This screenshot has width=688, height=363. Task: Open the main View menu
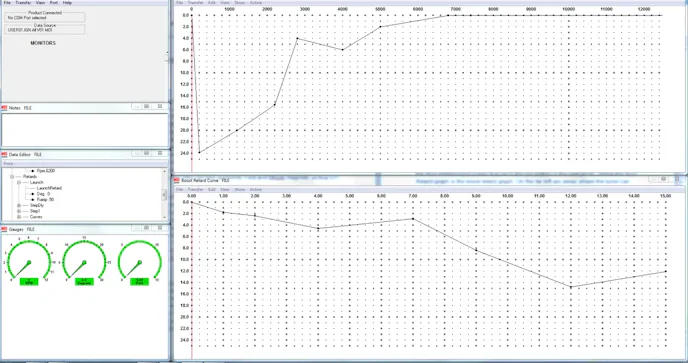click(40, 3)
